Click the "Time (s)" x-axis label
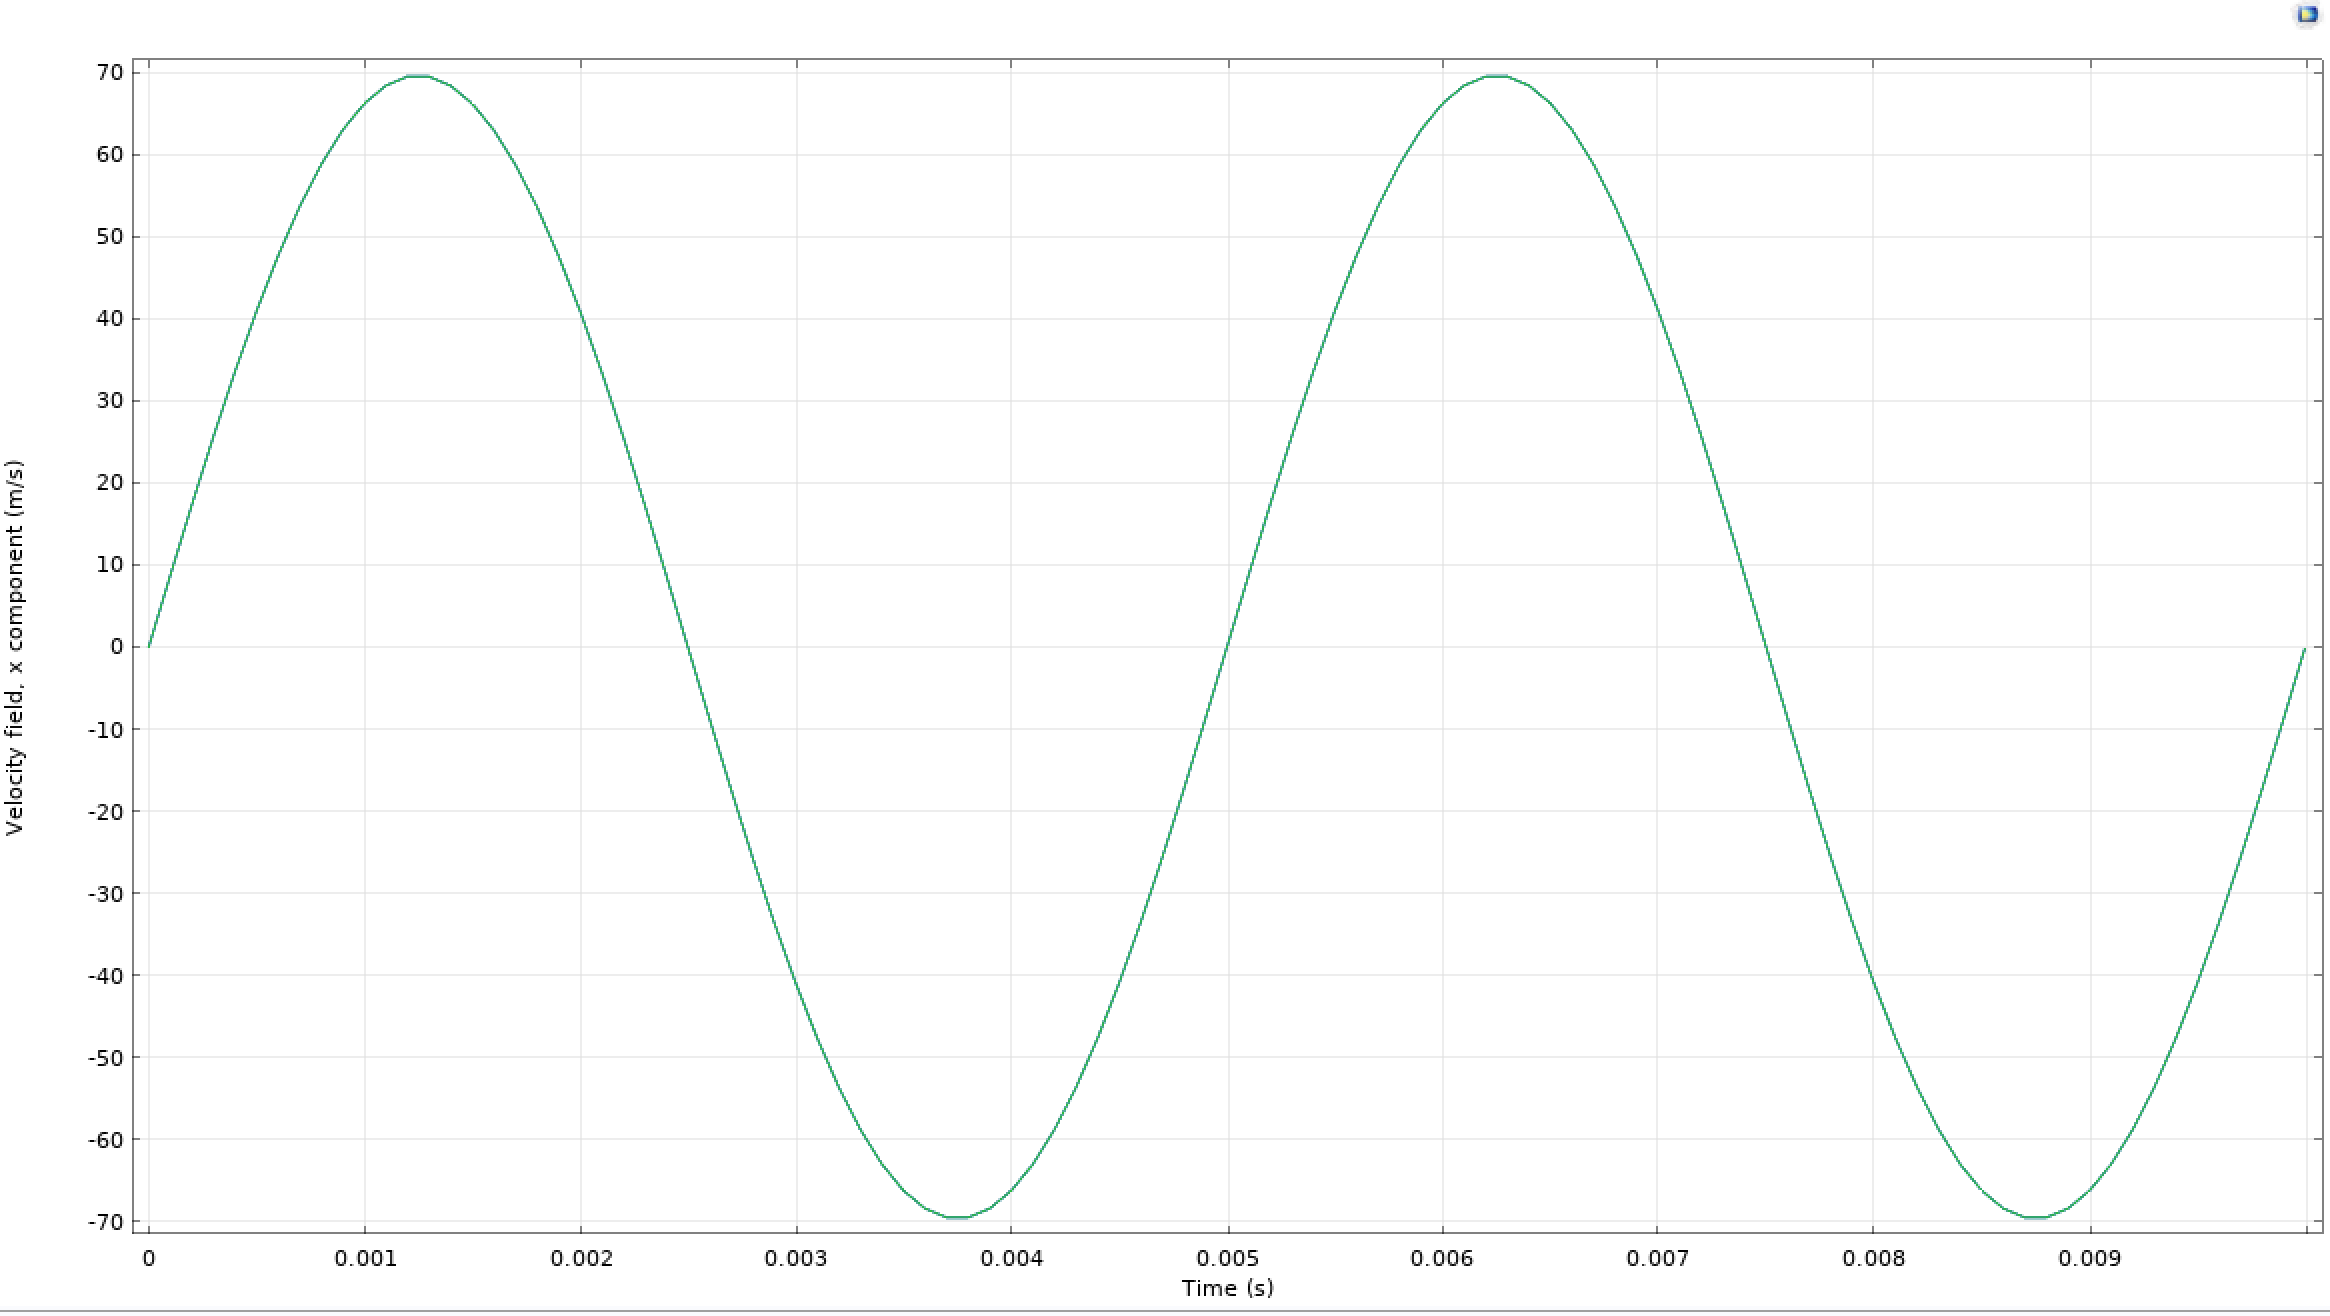The height and width of the screenshot is (1316, 2330). pyautogui.click(x=1227, y=1288)
